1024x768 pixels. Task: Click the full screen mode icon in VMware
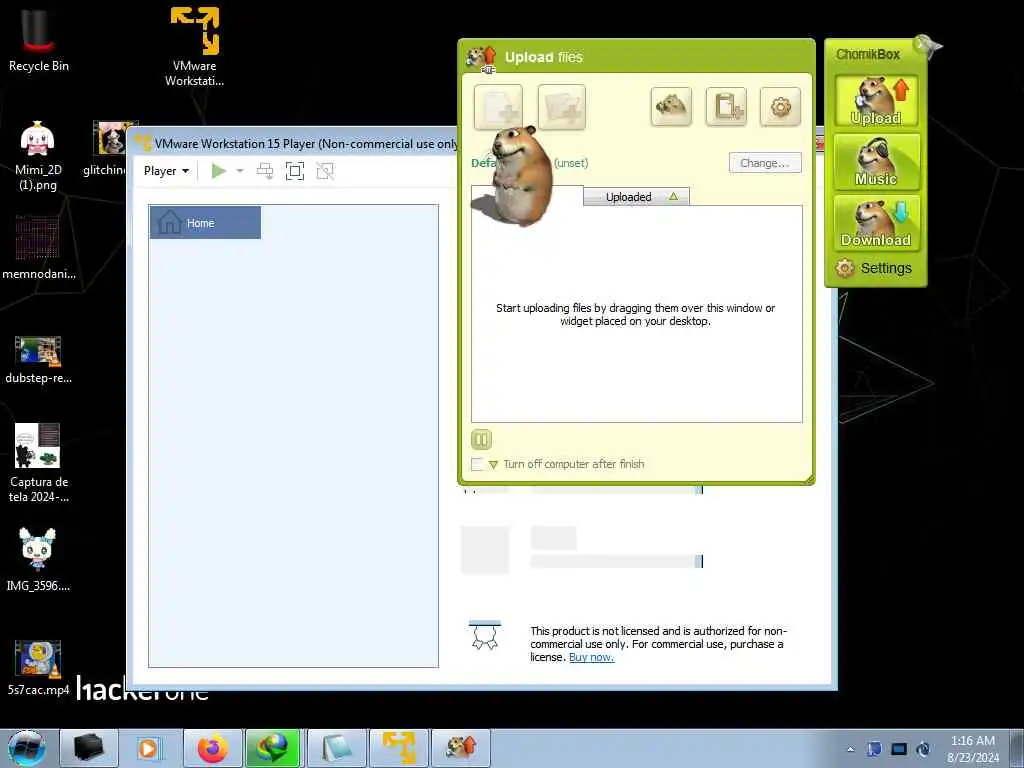tap(295, 171)
